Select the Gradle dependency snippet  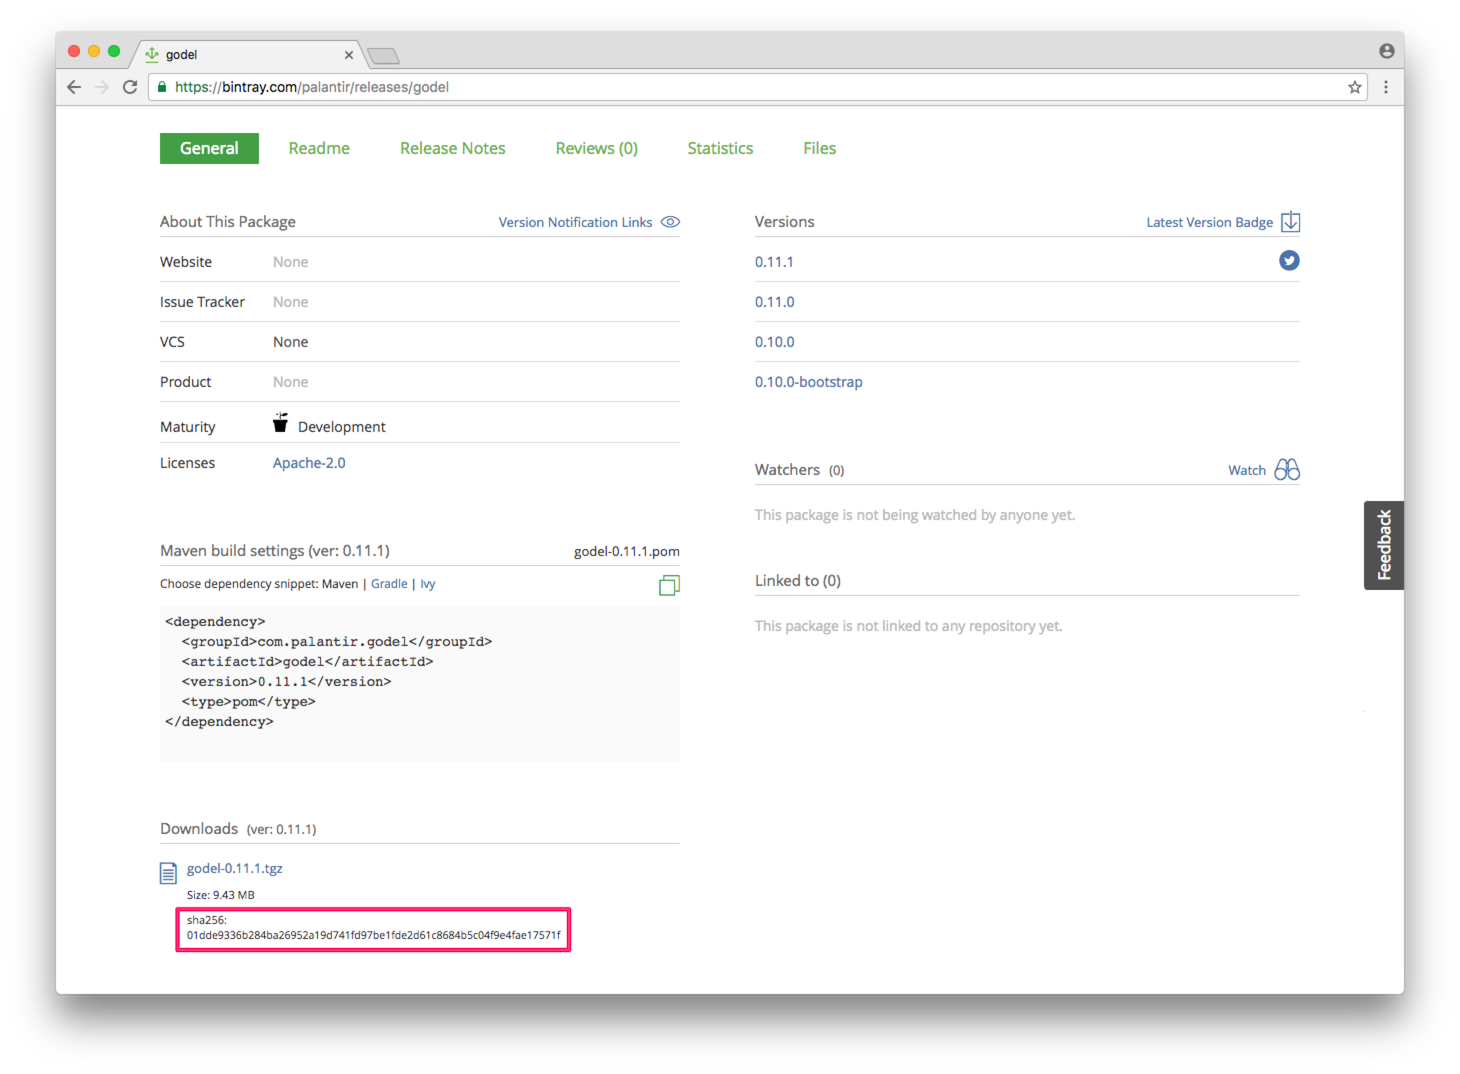(389, 584)
